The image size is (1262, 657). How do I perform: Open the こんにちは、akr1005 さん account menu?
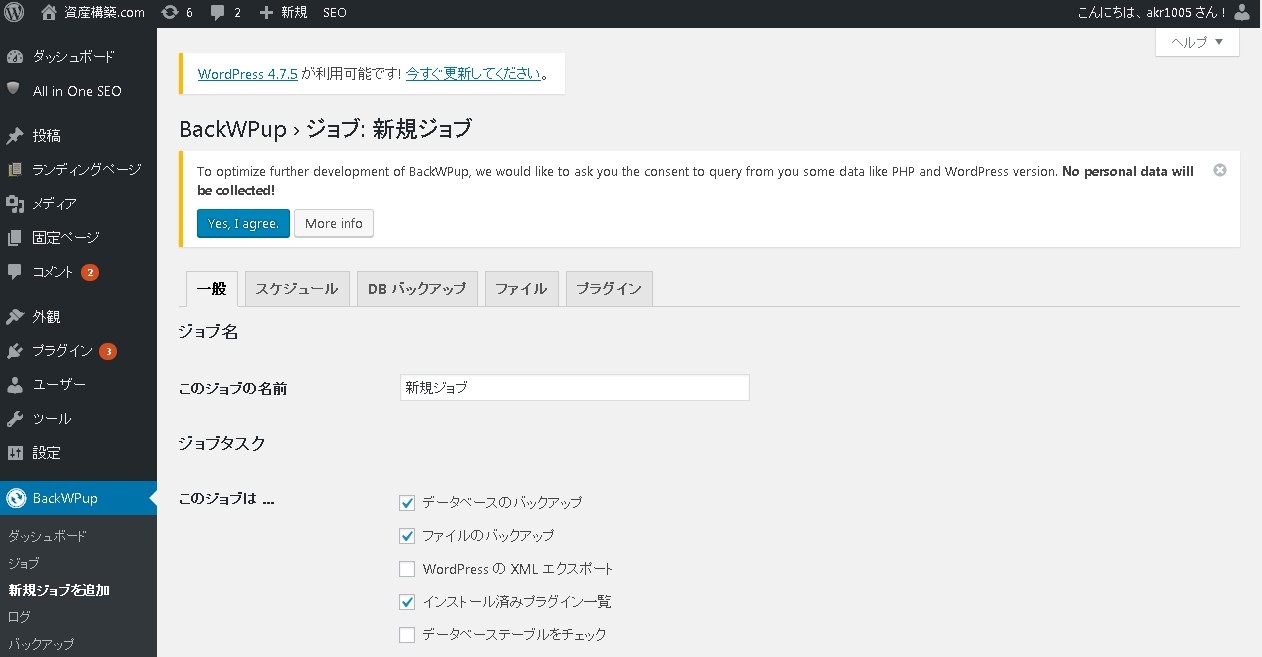[1164, 13]
